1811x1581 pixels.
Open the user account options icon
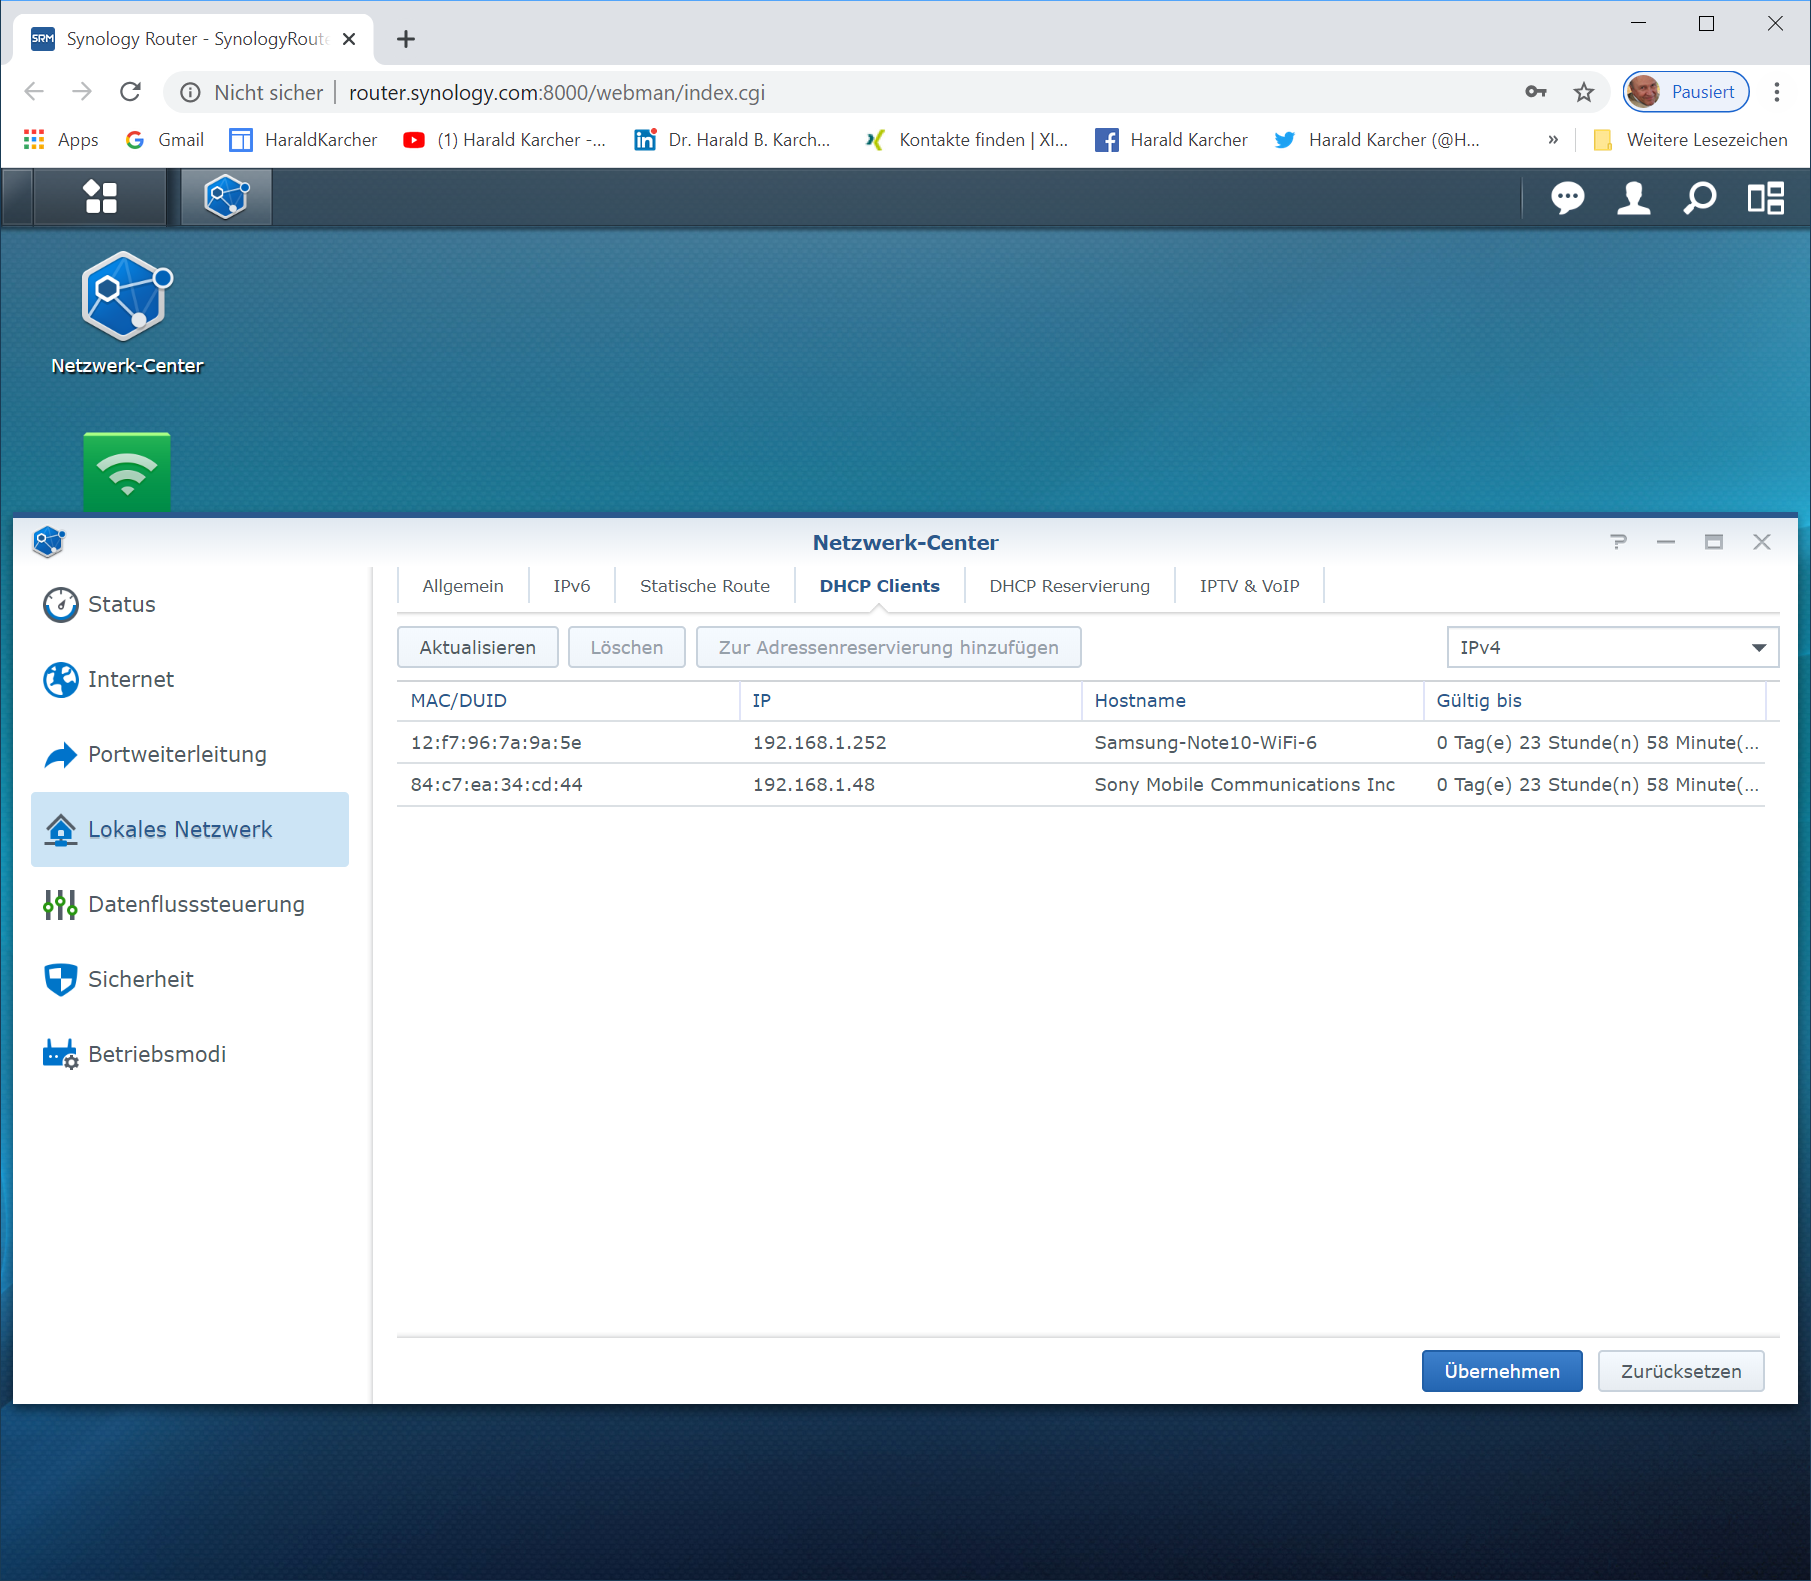pyautogui.click(x=1633, y=198)
